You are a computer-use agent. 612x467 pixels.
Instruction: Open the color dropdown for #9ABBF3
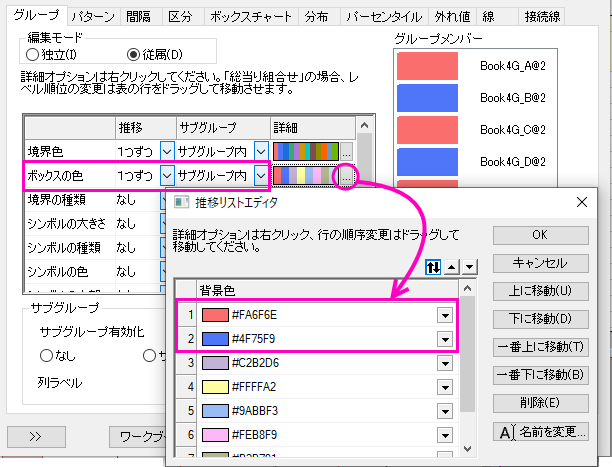[x=445, y=411]
